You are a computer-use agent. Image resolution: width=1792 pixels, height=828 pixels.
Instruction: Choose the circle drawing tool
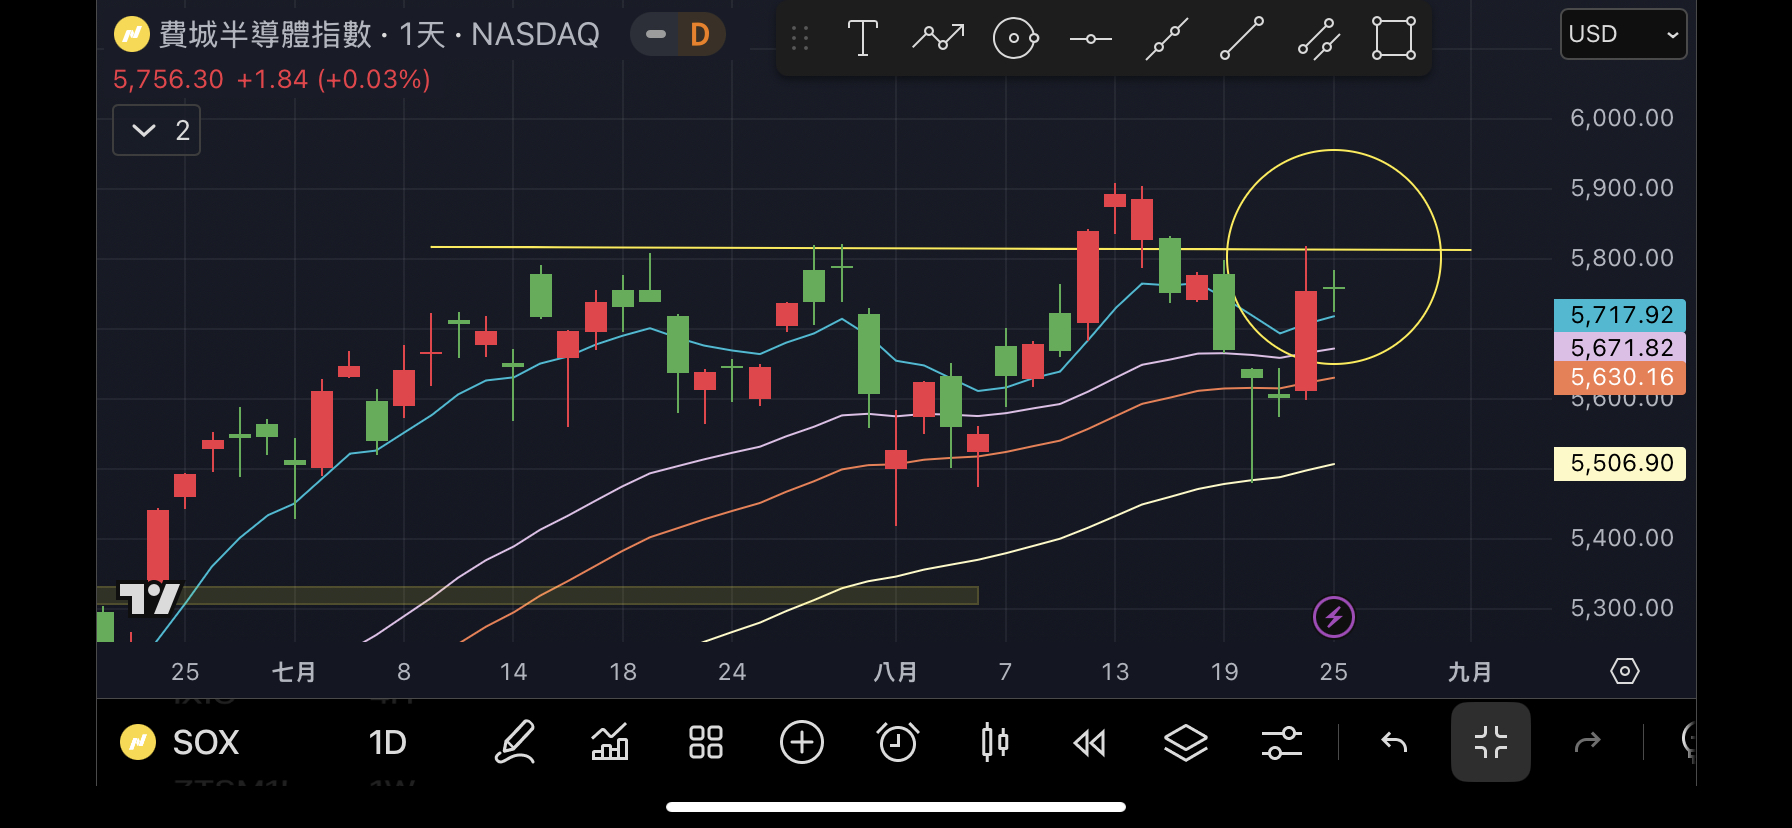tap(1015, 39)
